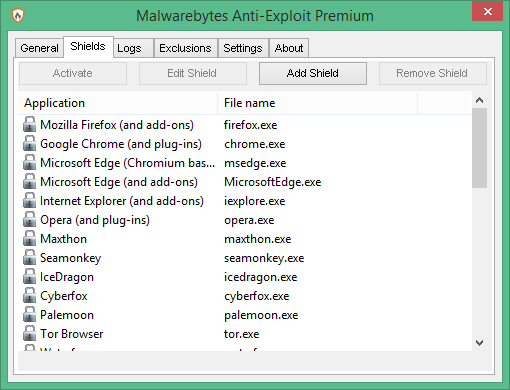Click the lock icon beside Microsoft Edge (Chromium bas...
This screenshot has height=390, width=510.
point(30,162)
